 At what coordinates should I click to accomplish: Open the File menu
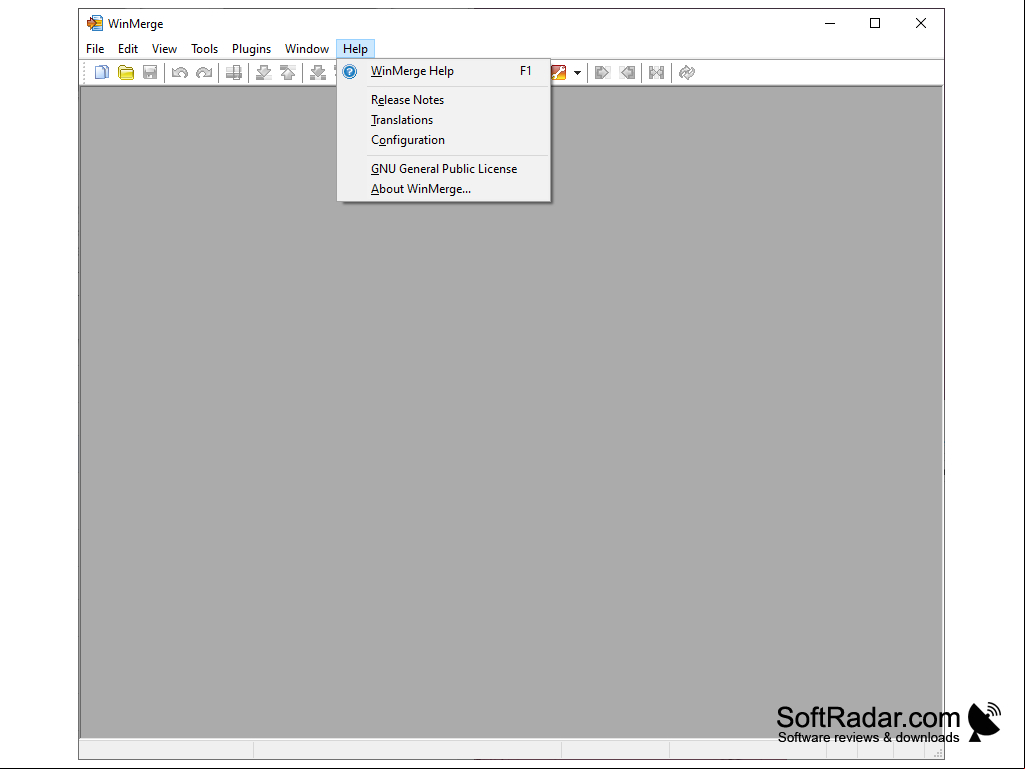click(95, 49)
